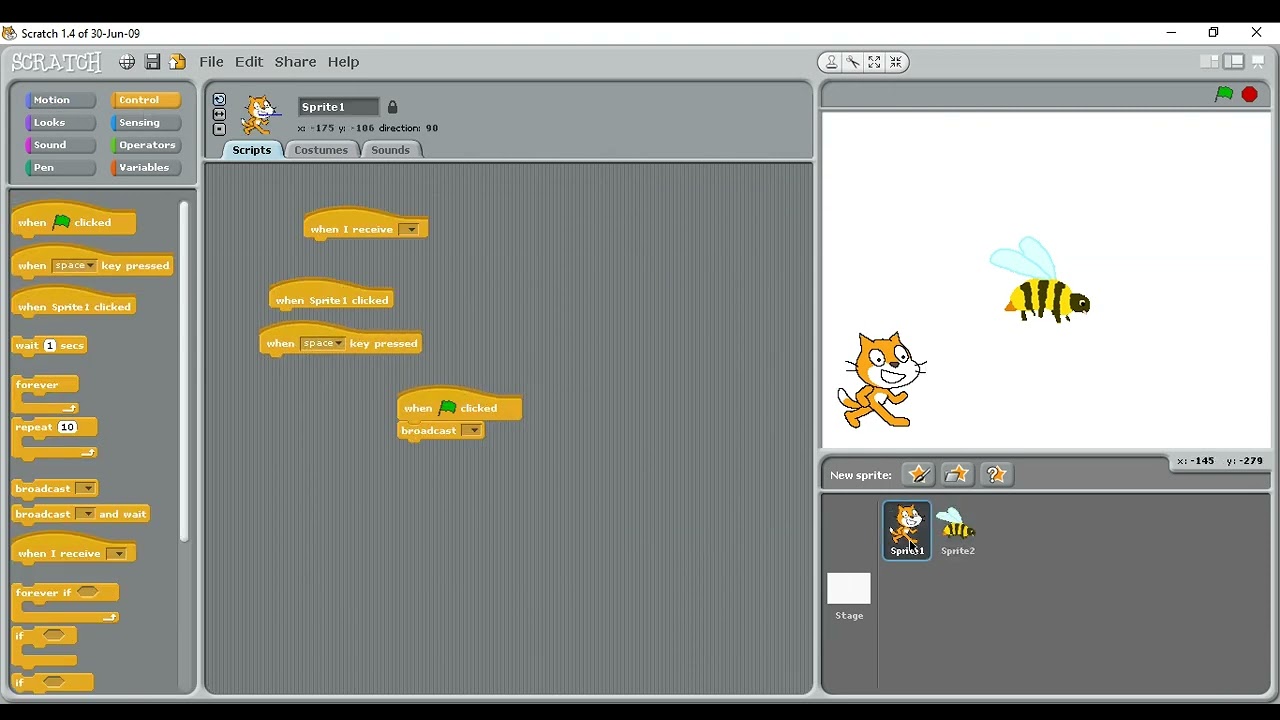Open dropdown on palette 'broadcast and wait' block

pos(85,514)
